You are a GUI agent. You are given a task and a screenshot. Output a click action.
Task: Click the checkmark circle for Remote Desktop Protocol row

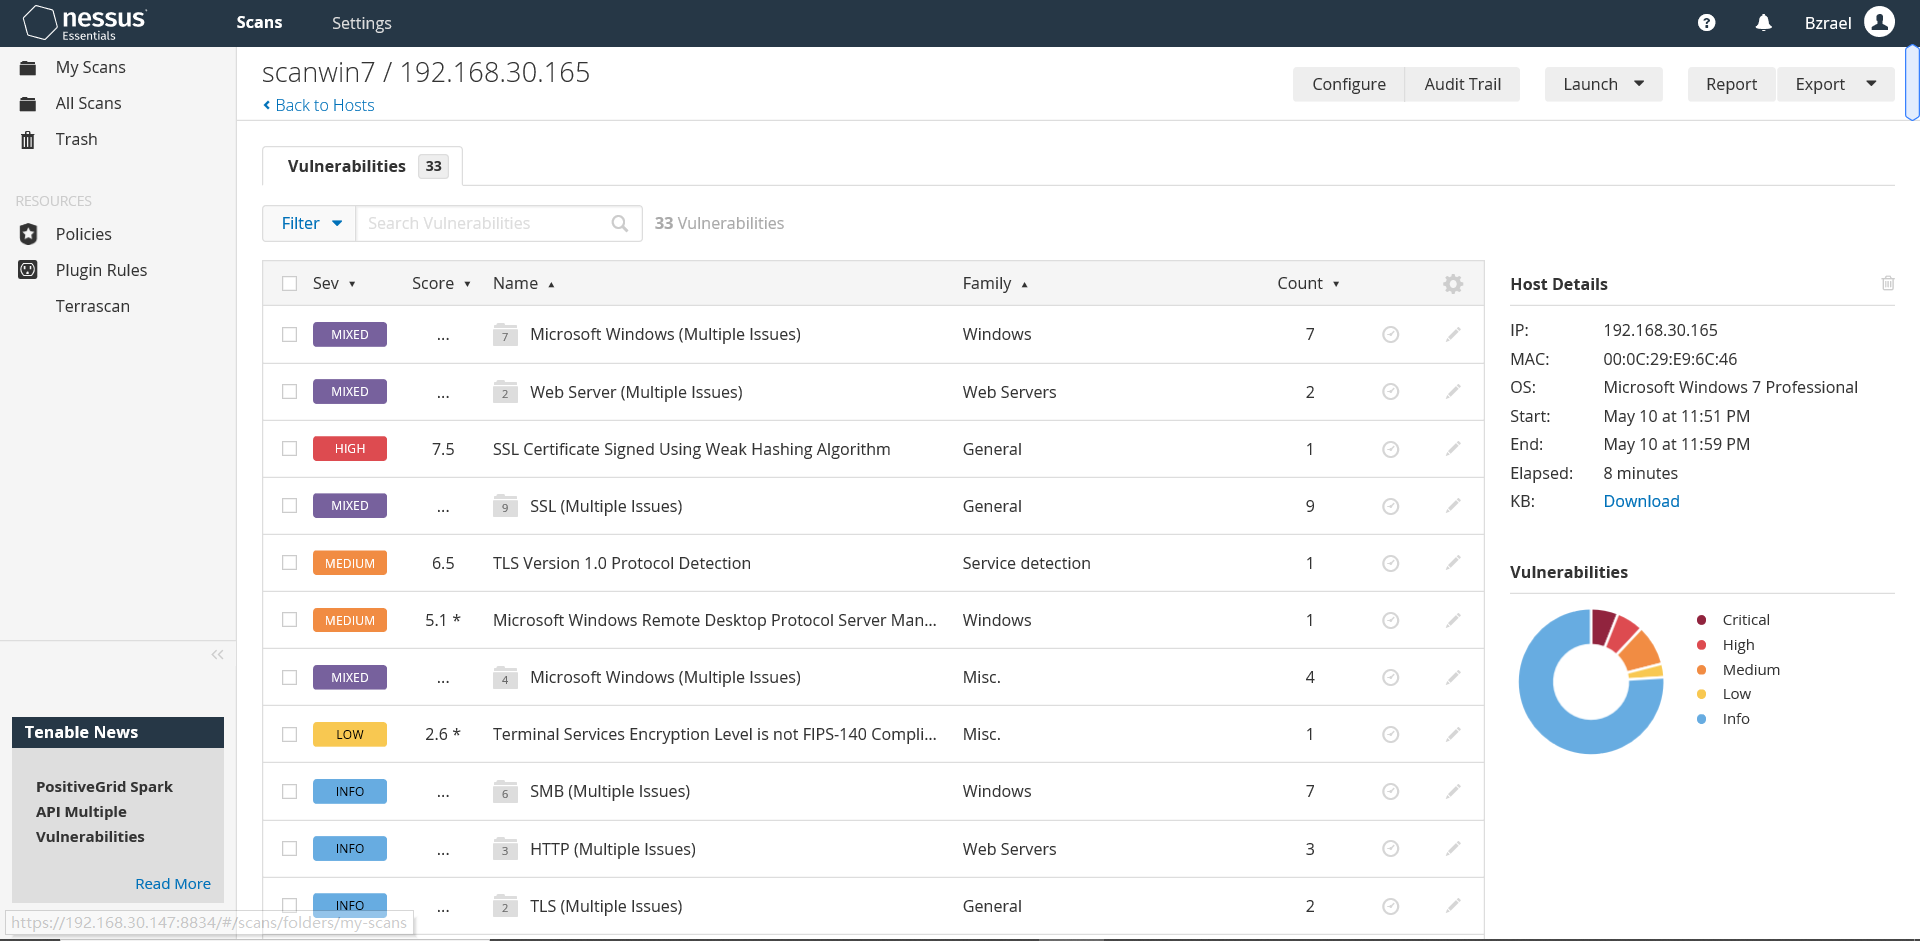coord(1390,620)
